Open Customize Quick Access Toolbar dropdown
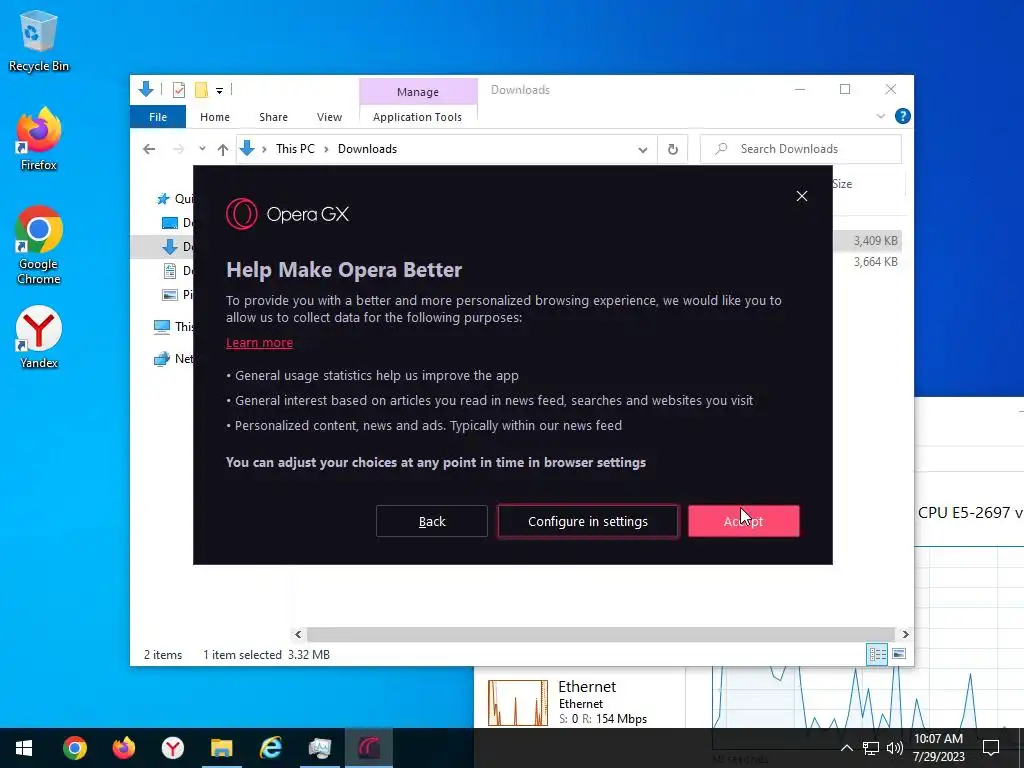 point(219,91)
